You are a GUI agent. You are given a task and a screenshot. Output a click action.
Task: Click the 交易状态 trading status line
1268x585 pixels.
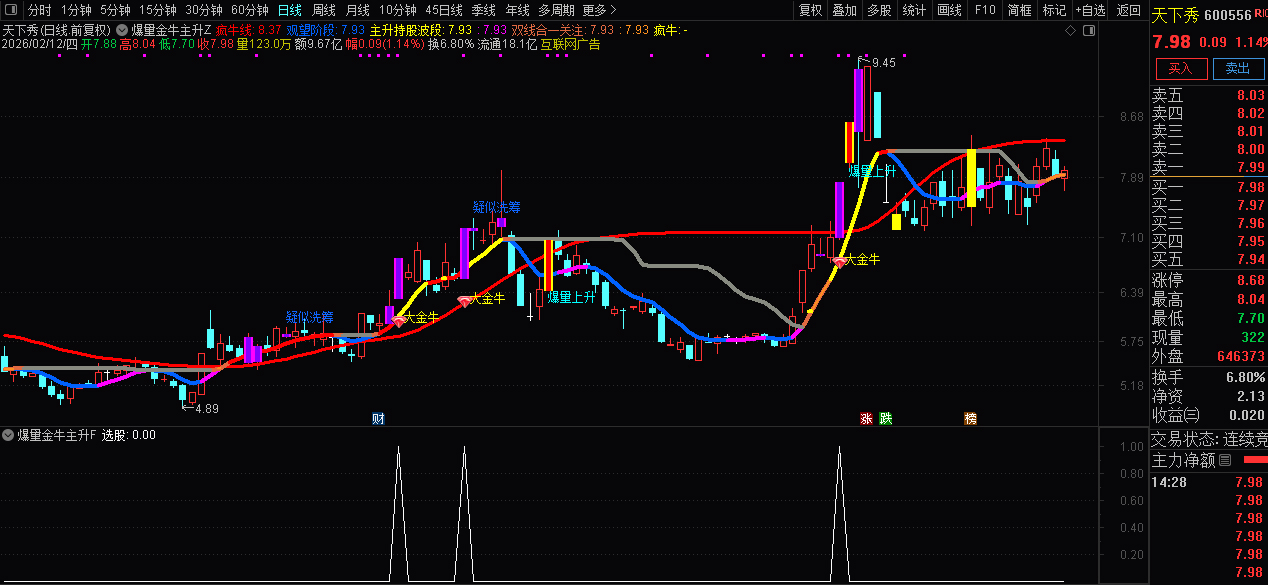click(1209, 439)
